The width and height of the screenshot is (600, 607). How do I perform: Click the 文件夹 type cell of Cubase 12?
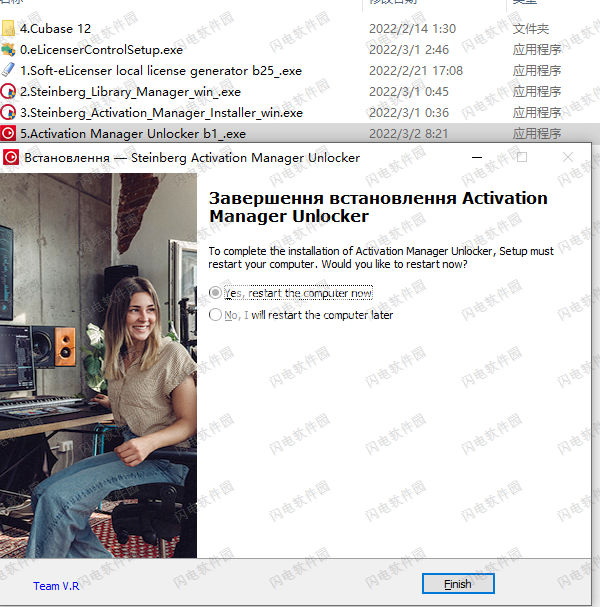click(531, 29)
